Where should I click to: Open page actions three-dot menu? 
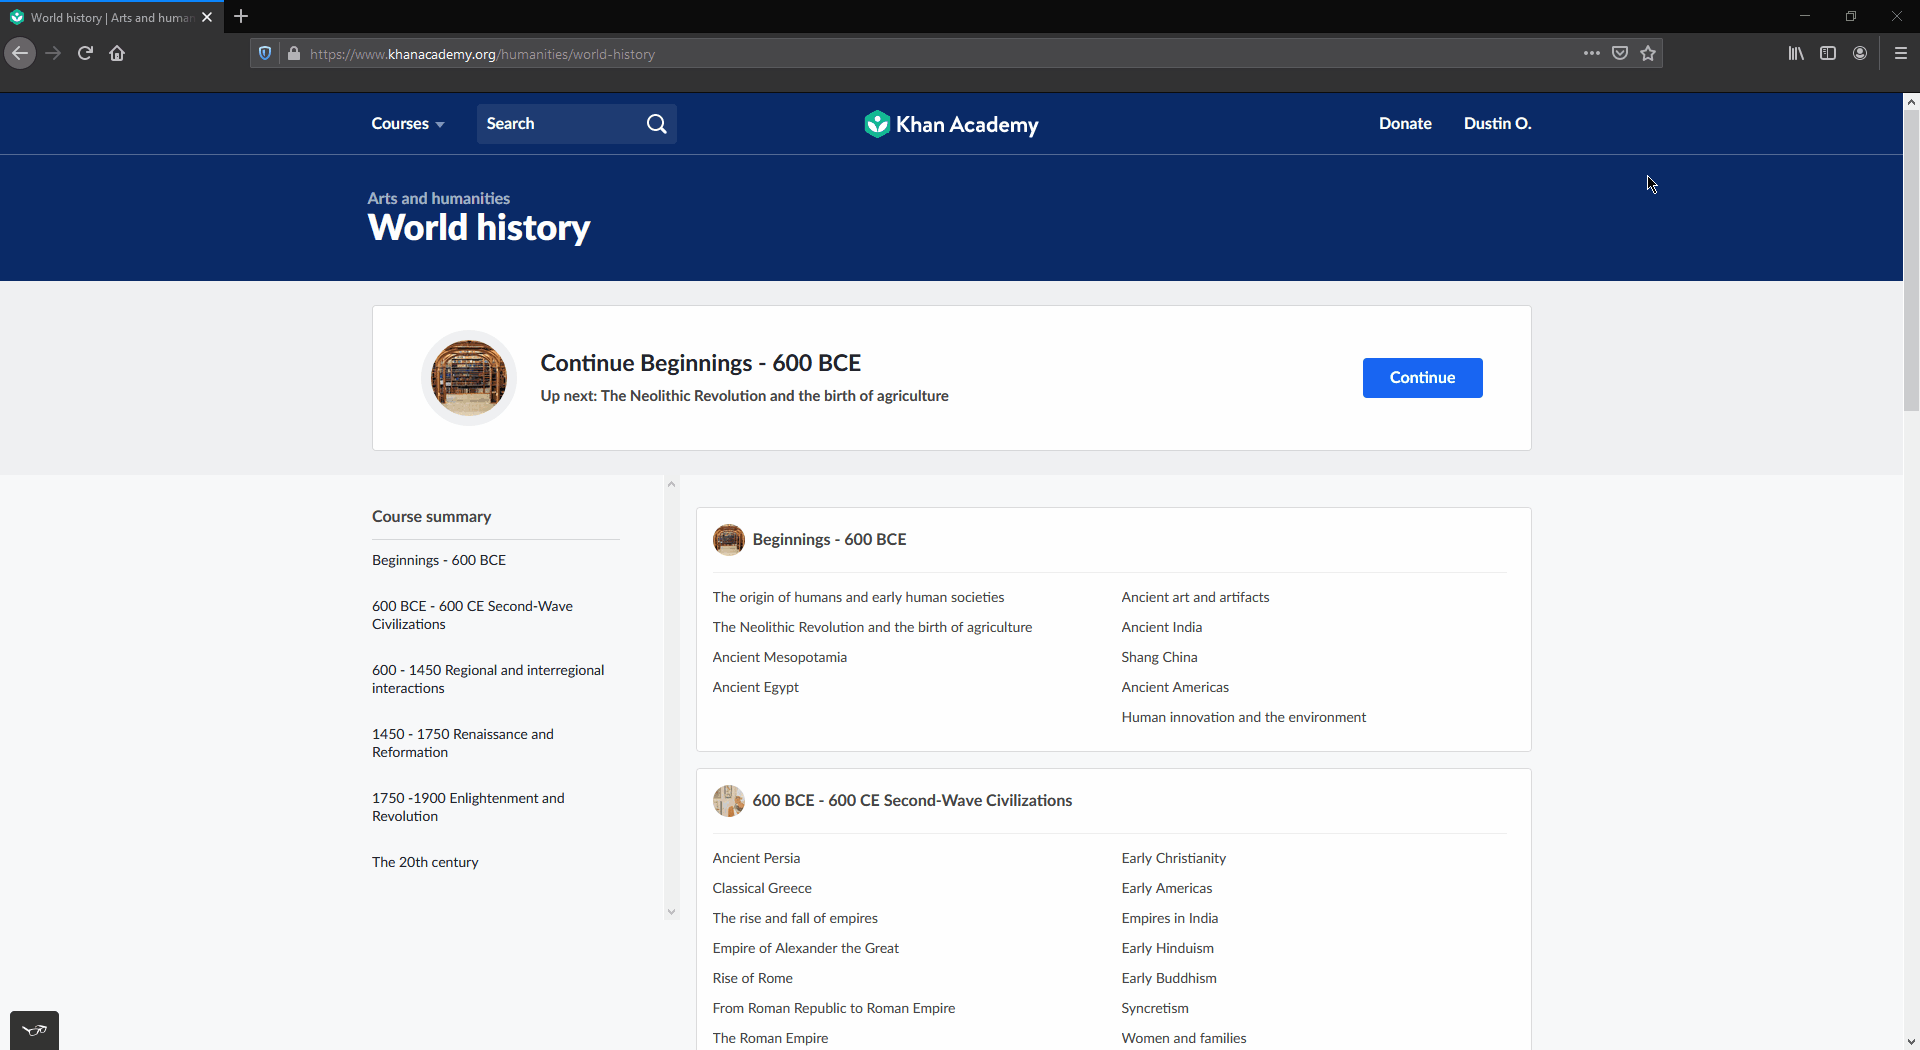tap(1592, 53)
